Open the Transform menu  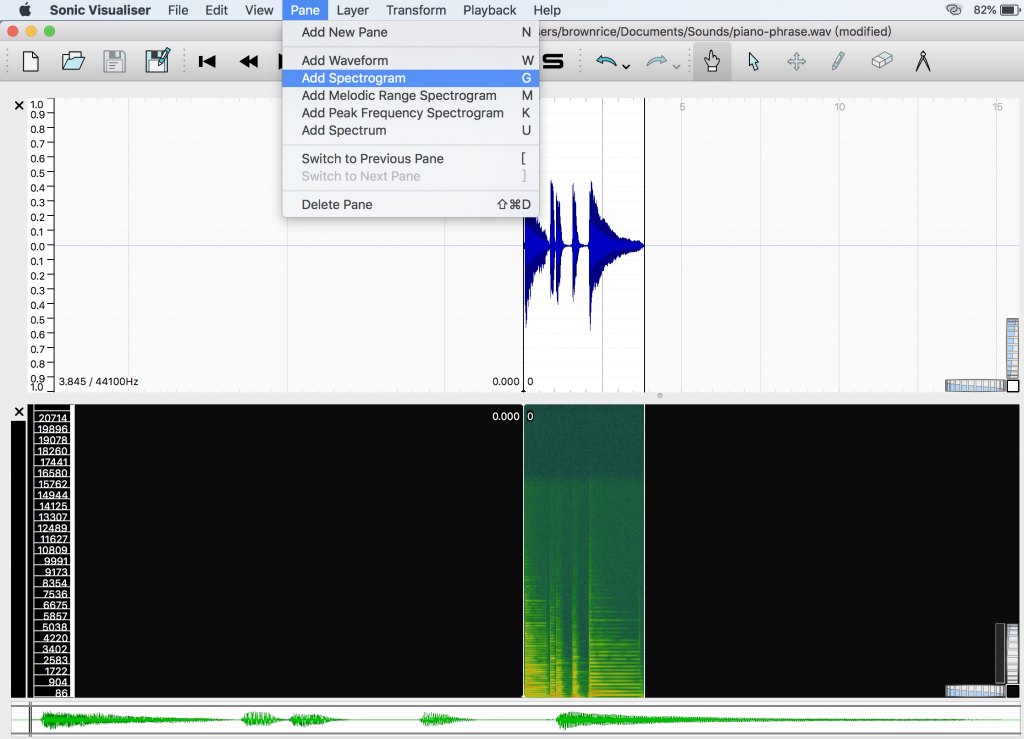point(416,10)
